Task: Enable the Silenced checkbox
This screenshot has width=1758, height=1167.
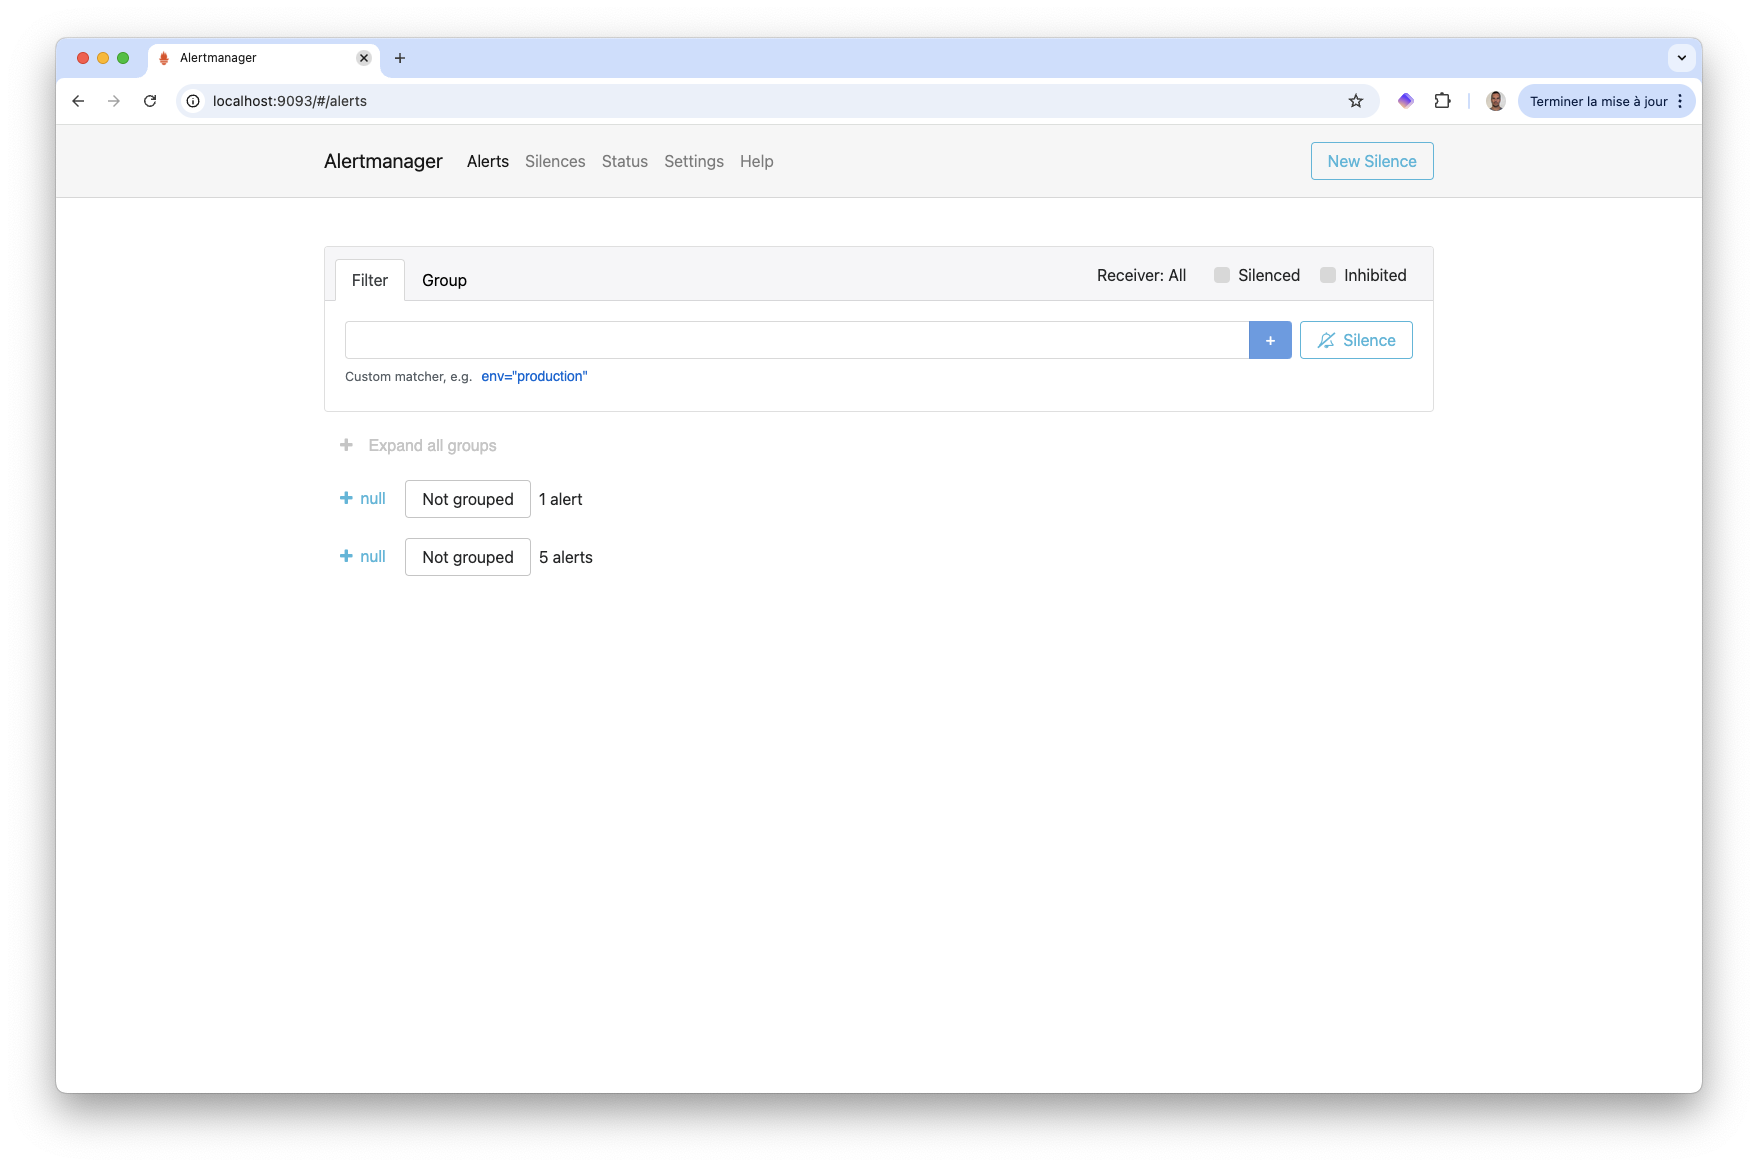Action: click(x=1222, y=275)
